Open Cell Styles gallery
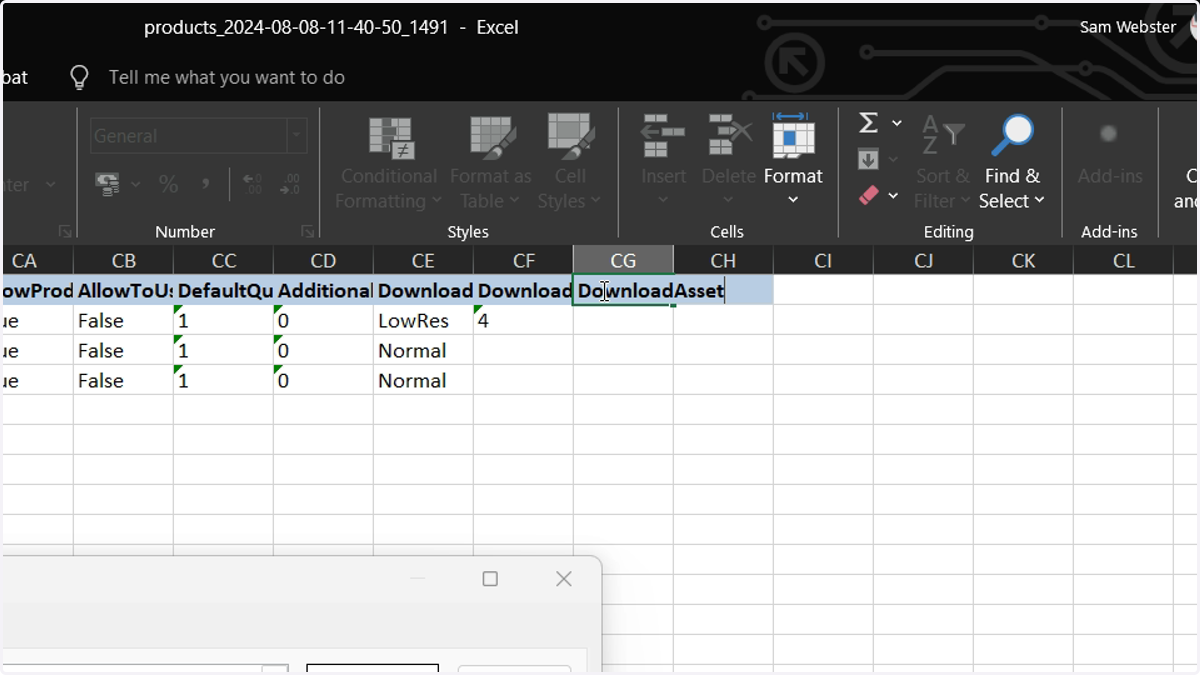 pyautogui.click(x=569, y=162)
